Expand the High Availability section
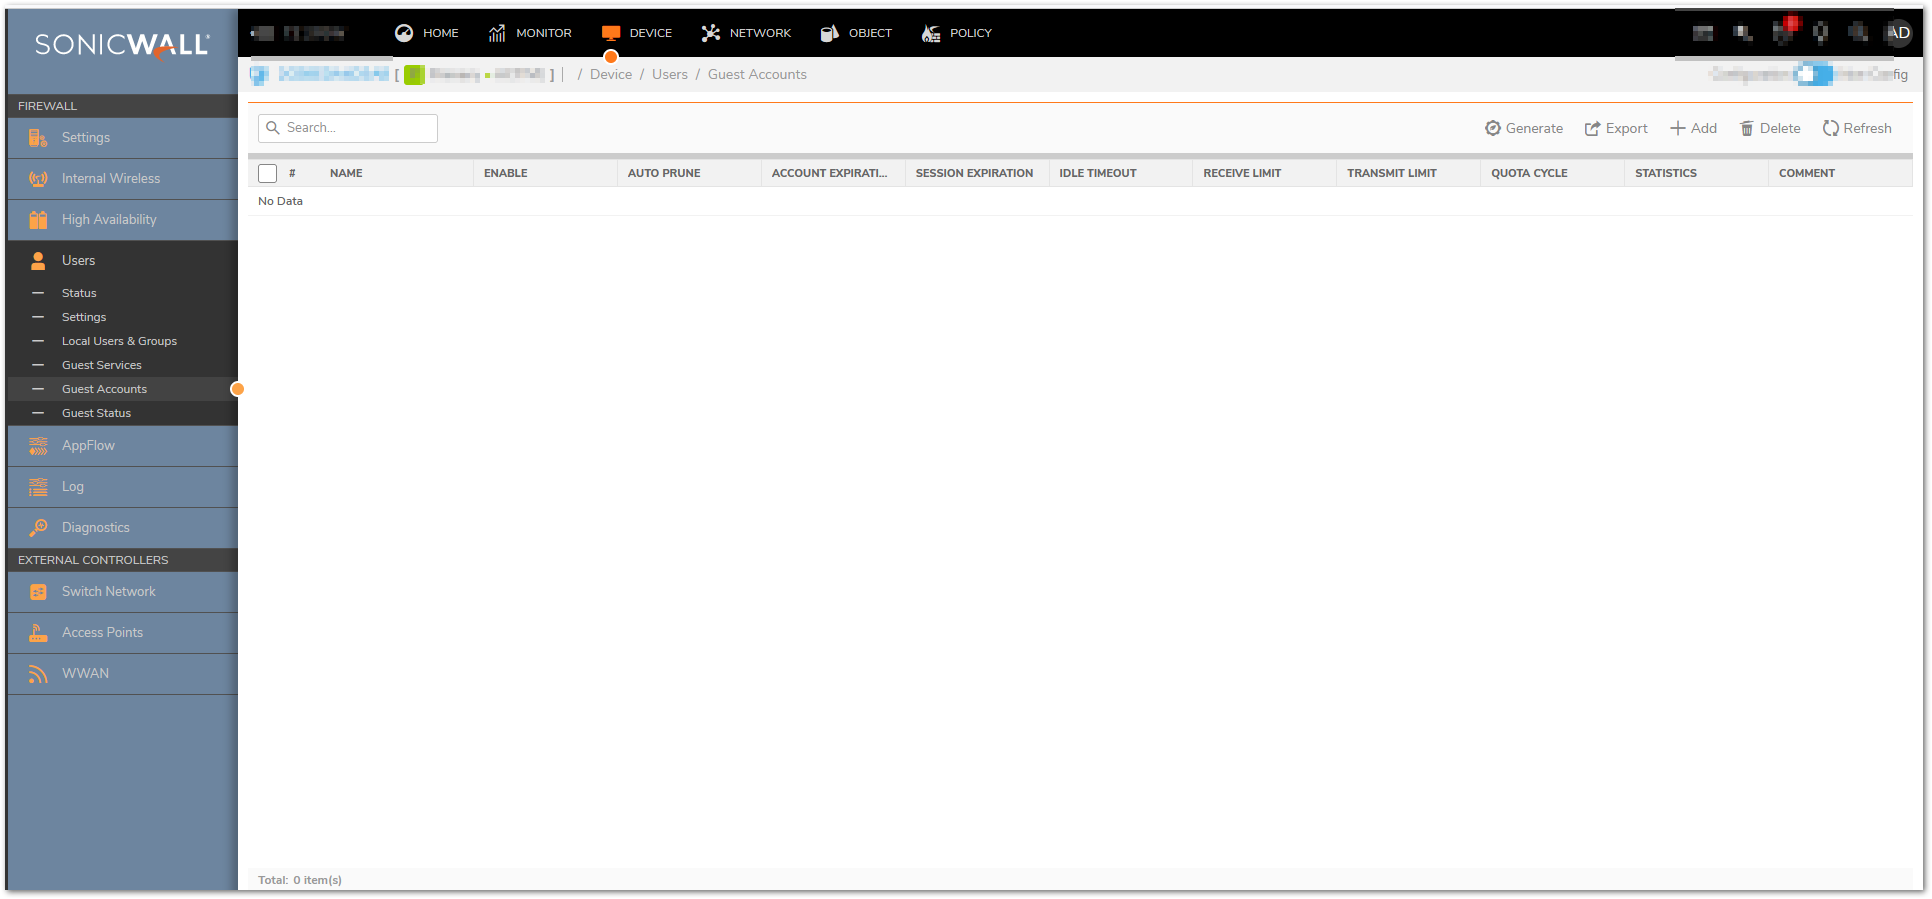This screenshot has height=899, width=1932. tap(109, 220)
